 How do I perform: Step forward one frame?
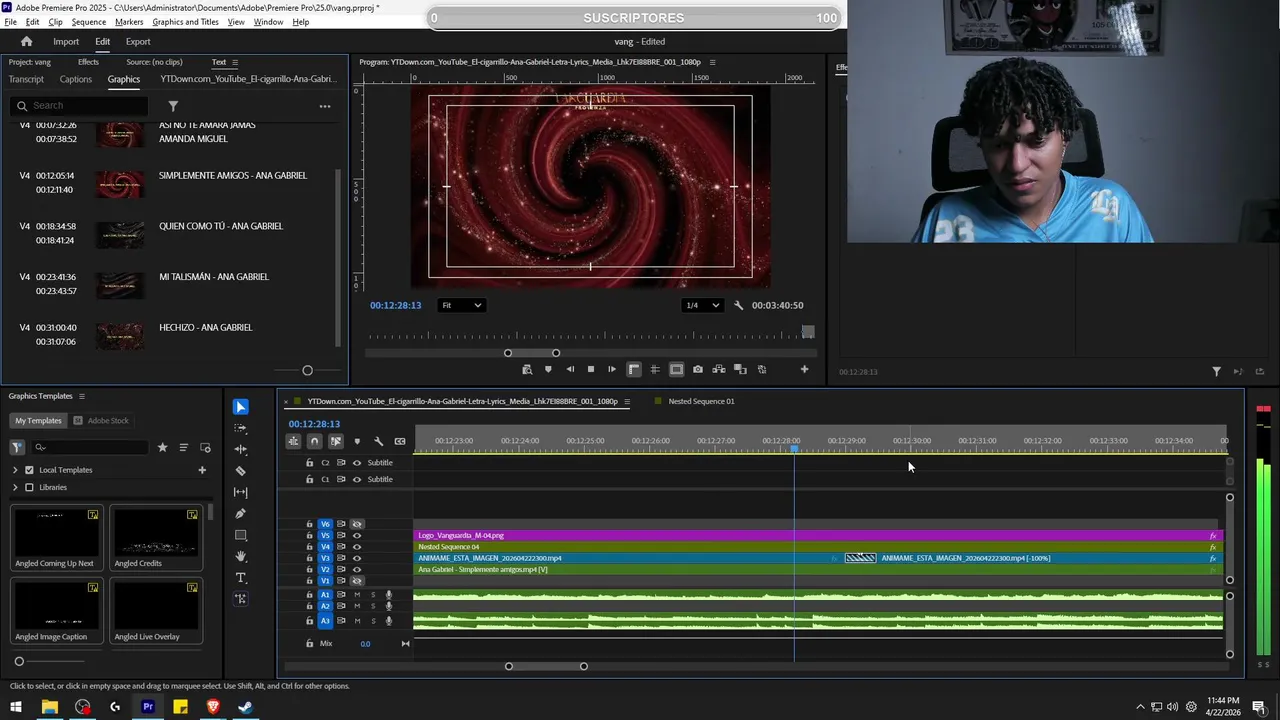(612, 369)
